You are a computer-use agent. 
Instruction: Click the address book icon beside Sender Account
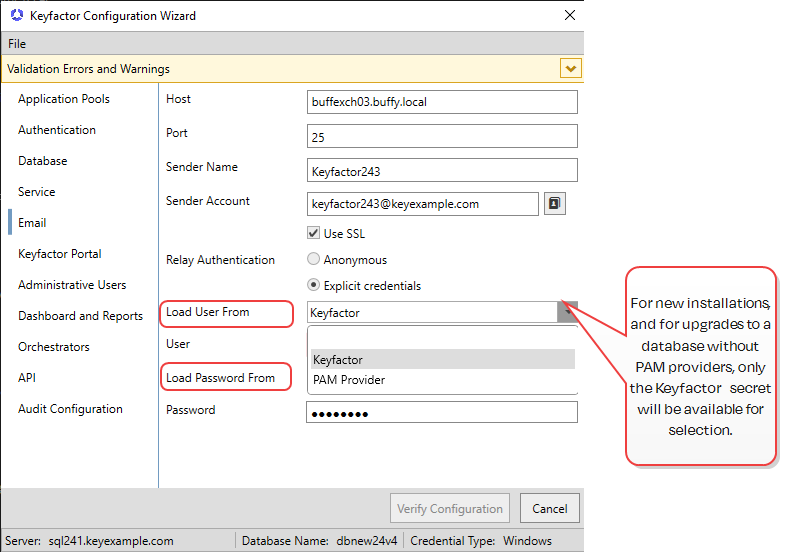point(554,204)
